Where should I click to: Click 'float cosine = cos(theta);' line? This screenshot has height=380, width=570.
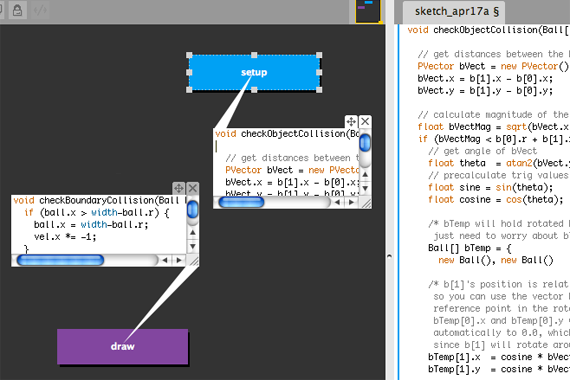tap(496, 200)
